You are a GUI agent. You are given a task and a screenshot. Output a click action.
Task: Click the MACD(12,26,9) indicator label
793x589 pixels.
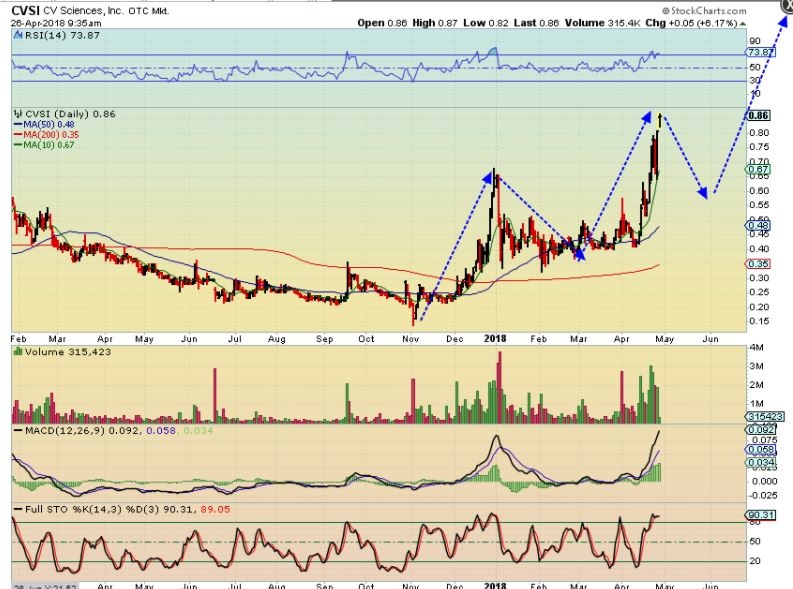[x=58, y=428]
